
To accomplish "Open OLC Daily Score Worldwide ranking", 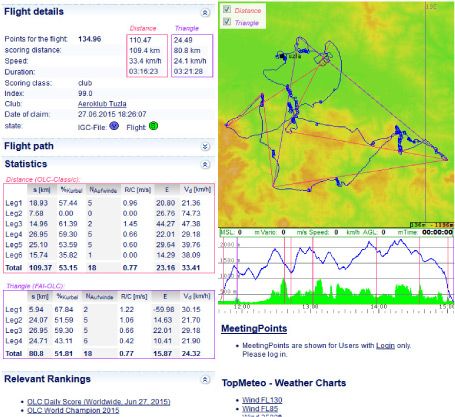I will [99, 402].
